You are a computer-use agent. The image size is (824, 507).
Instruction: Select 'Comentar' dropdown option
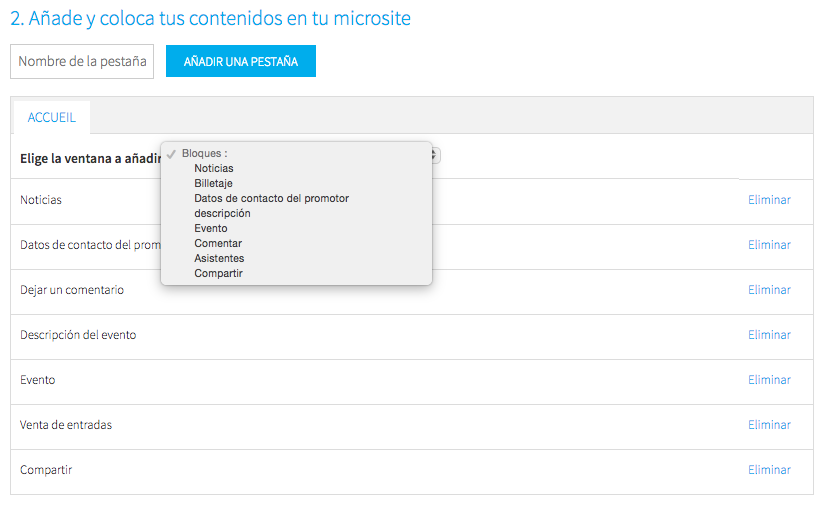[x=218, y=243]
